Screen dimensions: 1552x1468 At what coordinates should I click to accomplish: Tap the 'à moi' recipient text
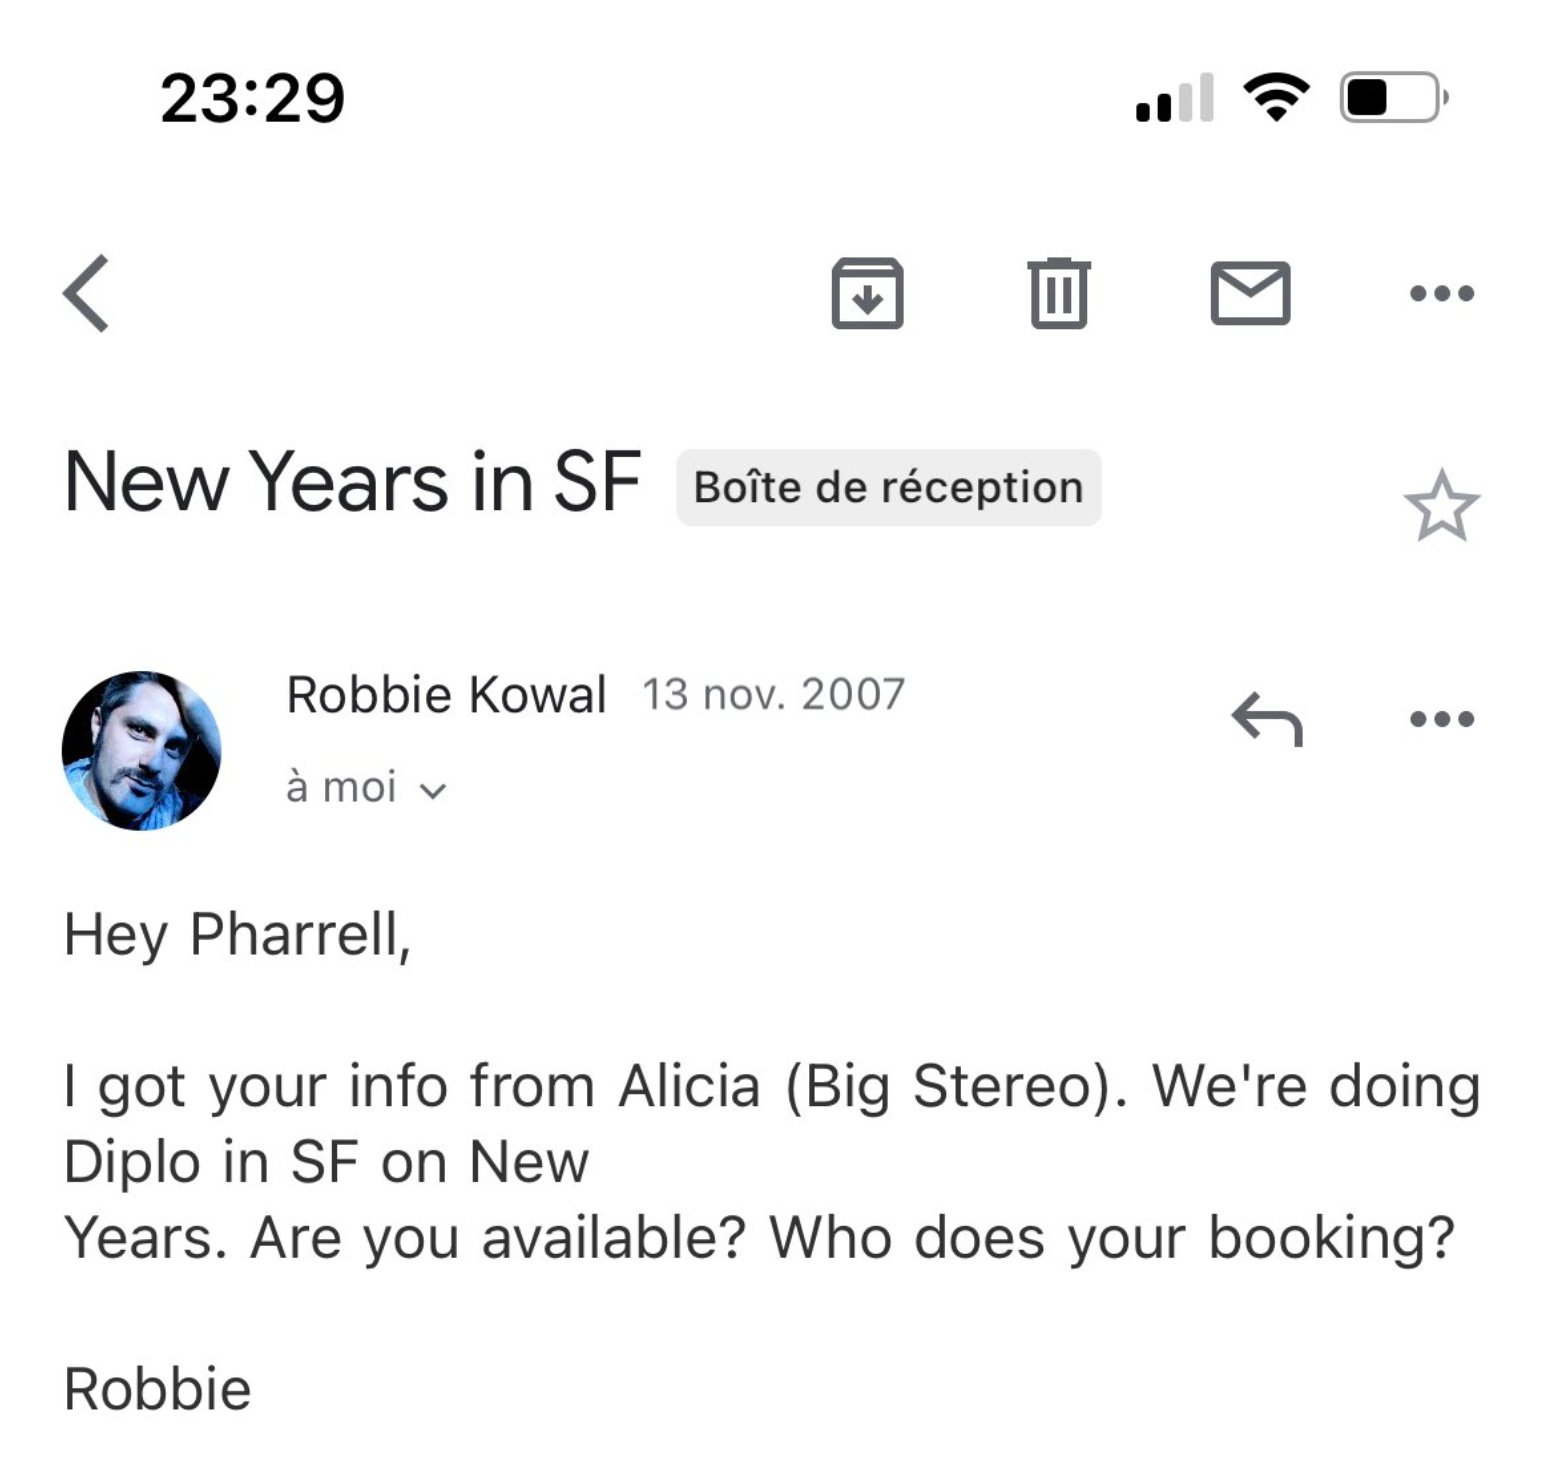pos(342,788)
